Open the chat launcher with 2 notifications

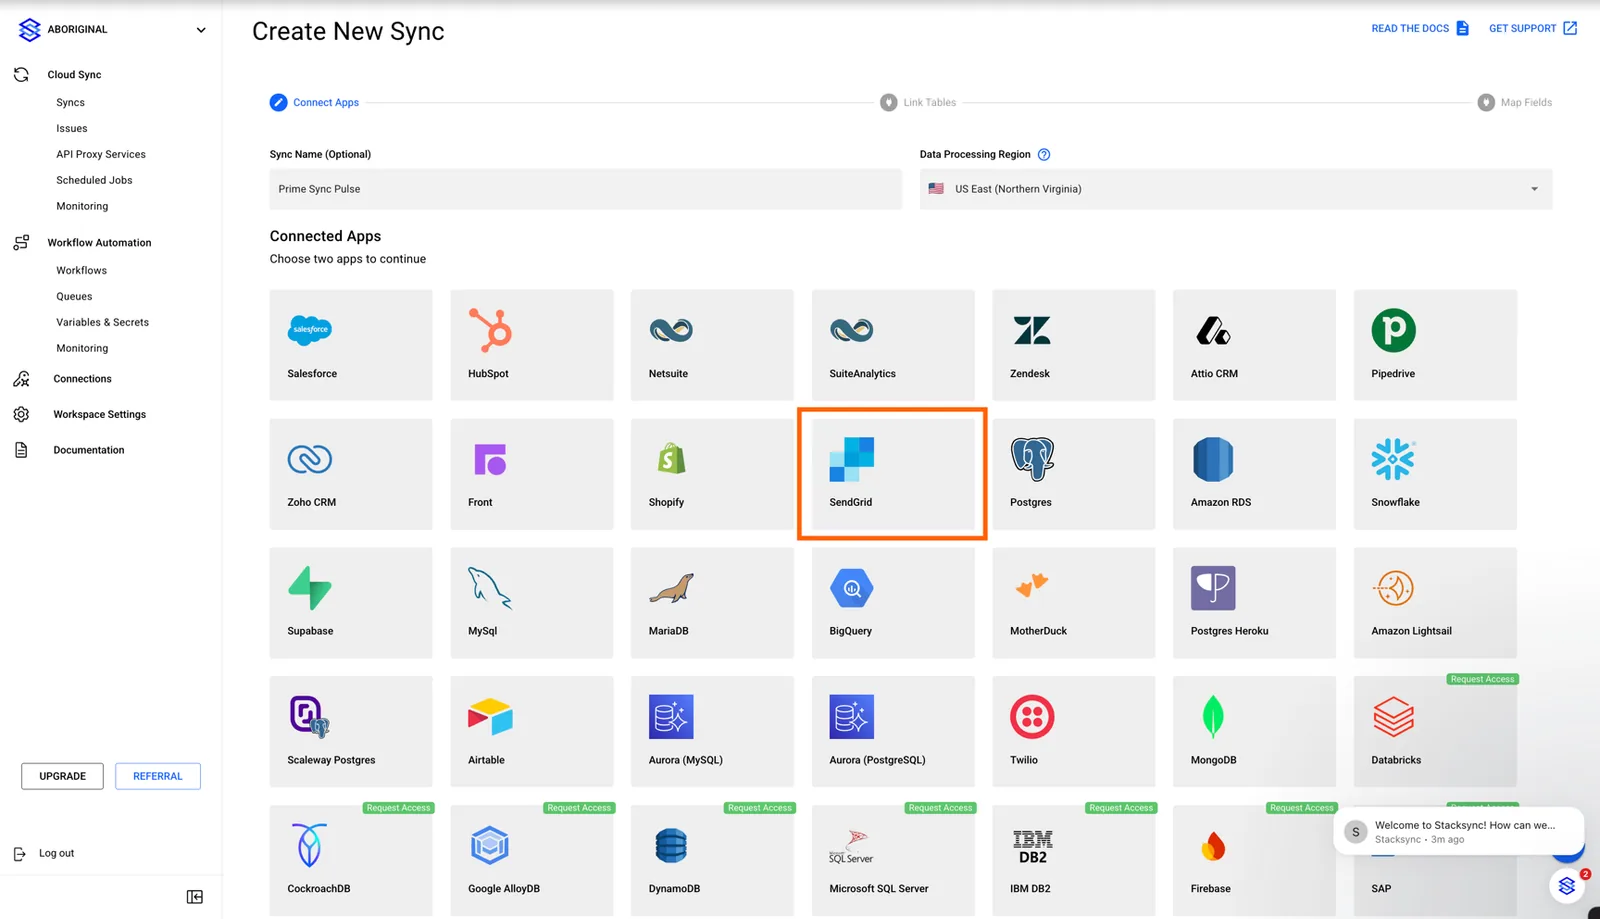coord(1568,886)
